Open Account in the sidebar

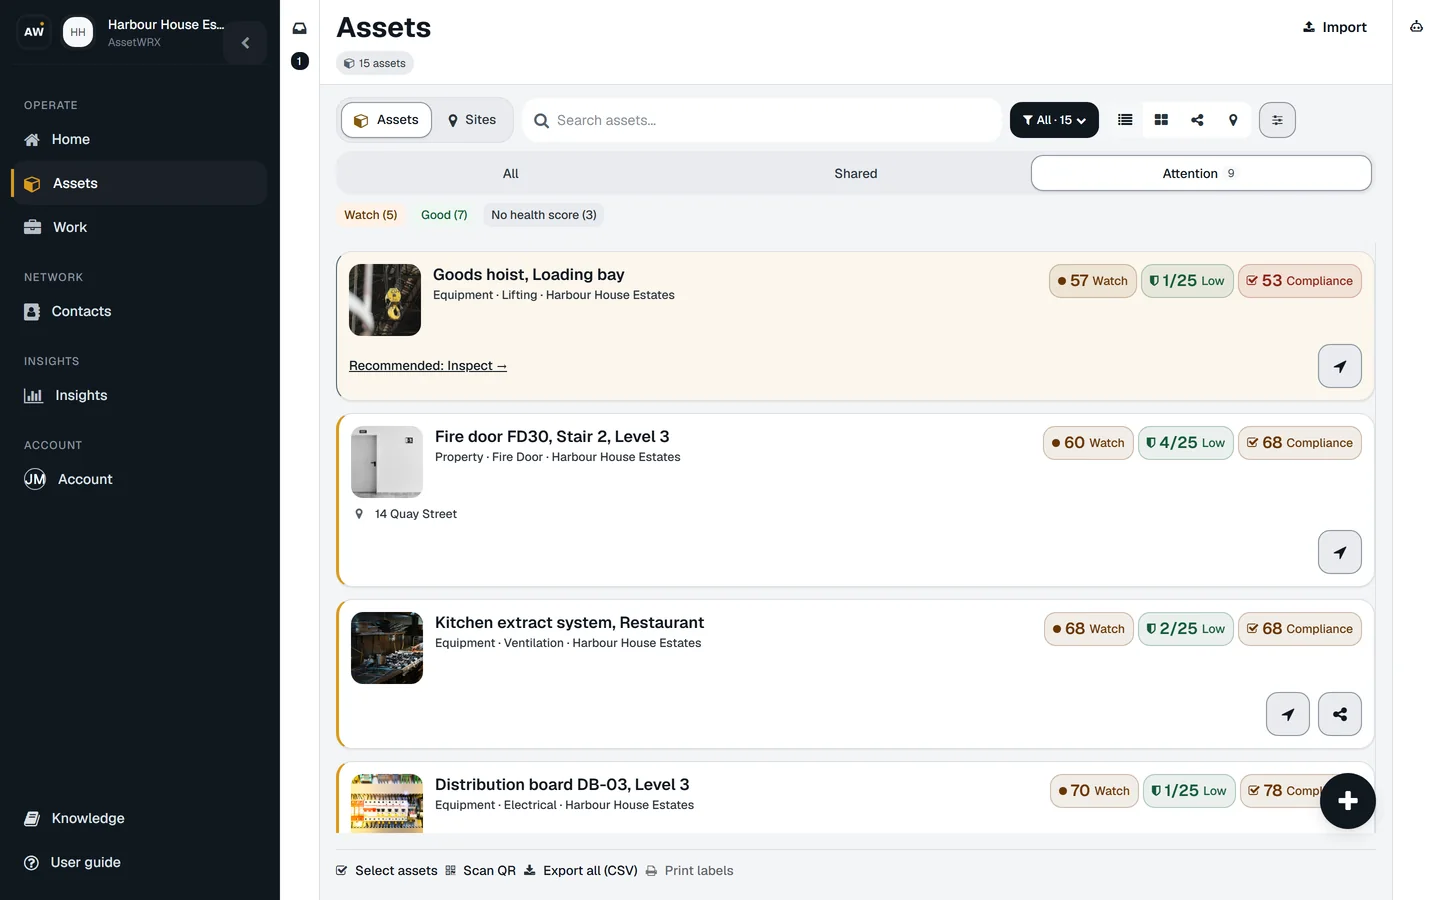click(140, 479)
